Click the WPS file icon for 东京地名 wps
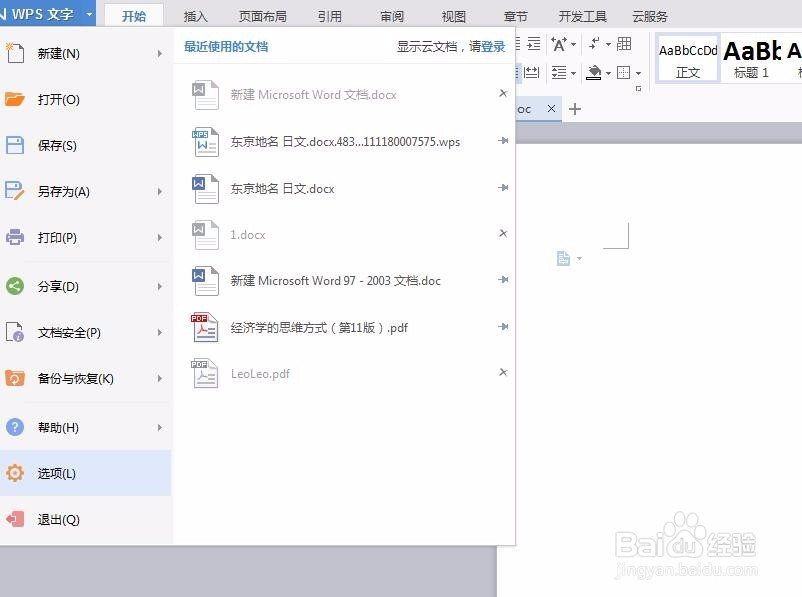Screen dimensions: 802x597 (x=205, y=142)
